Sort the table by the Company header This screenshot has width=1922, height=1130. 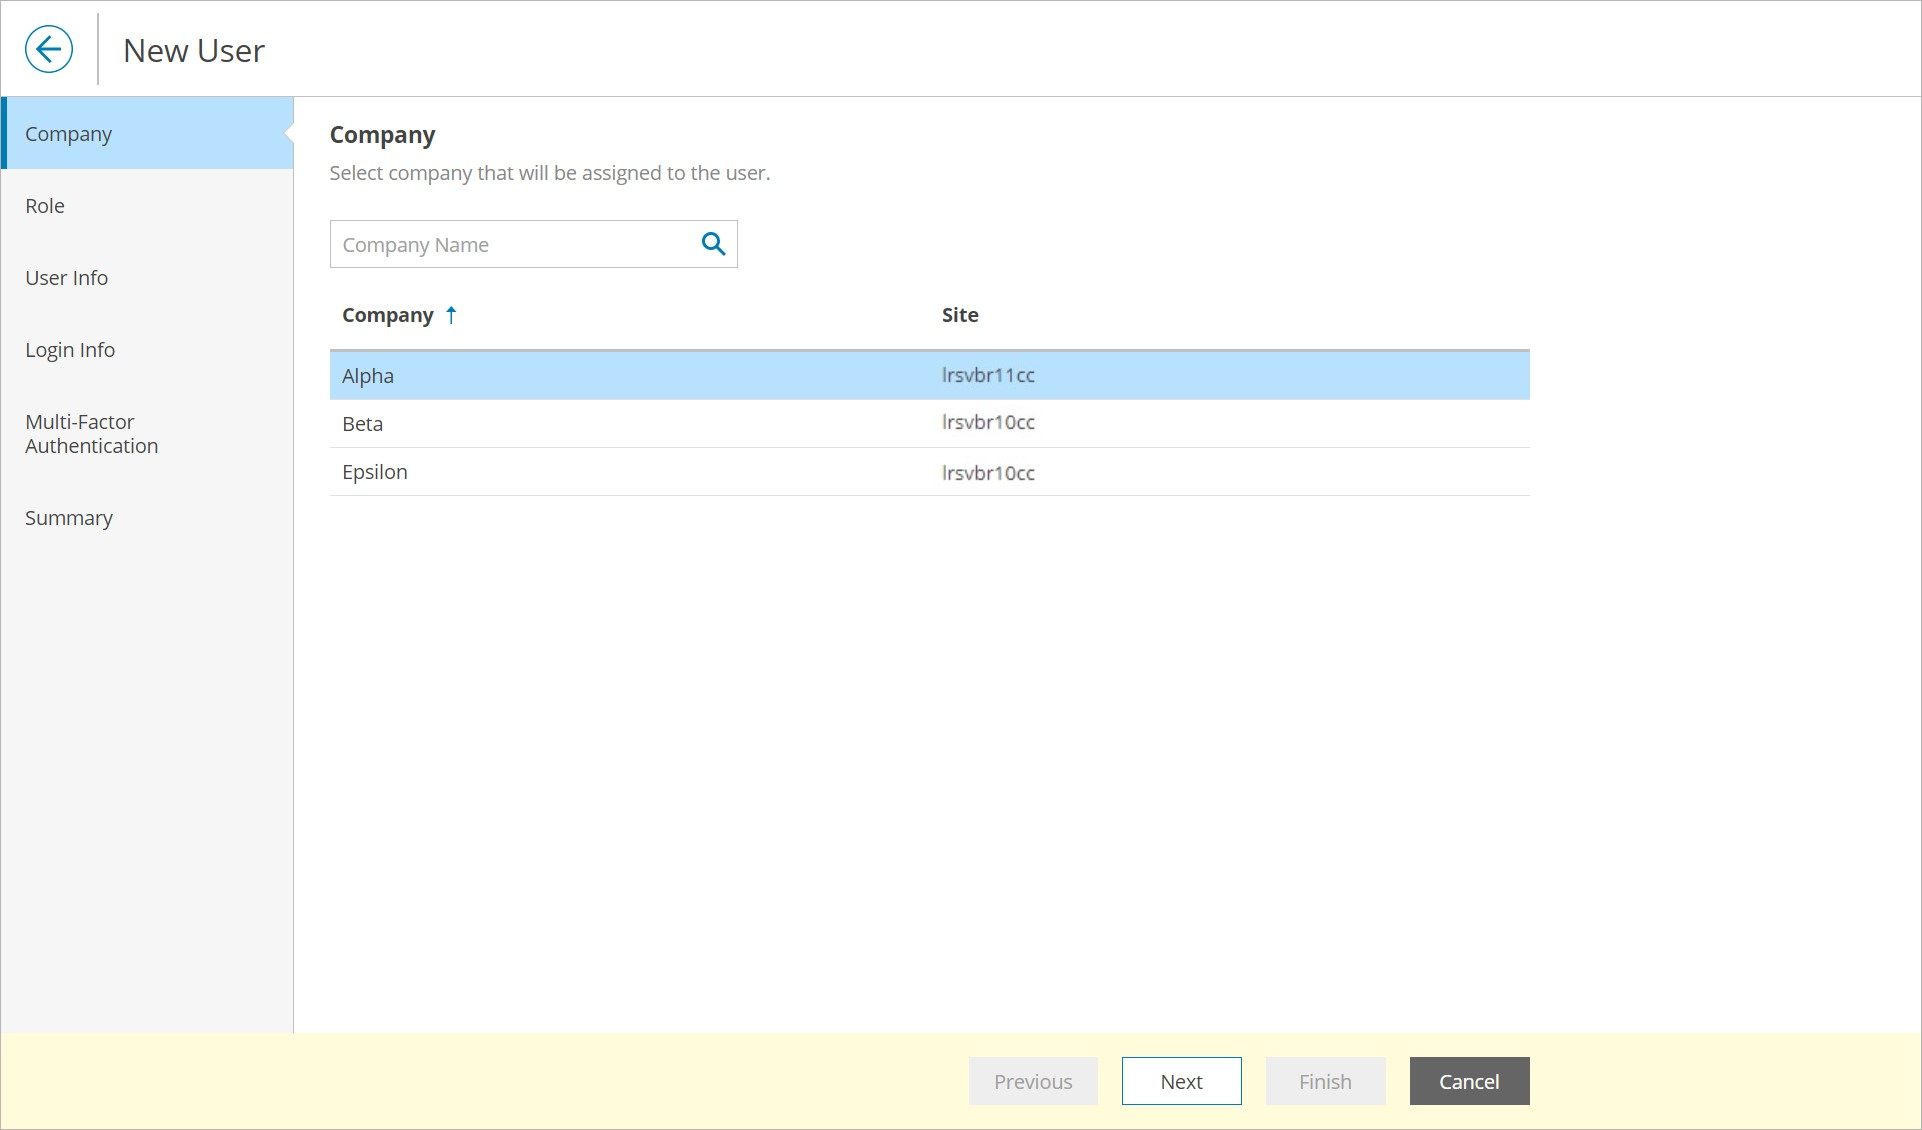pyautogui.click(x=387, y=315)
